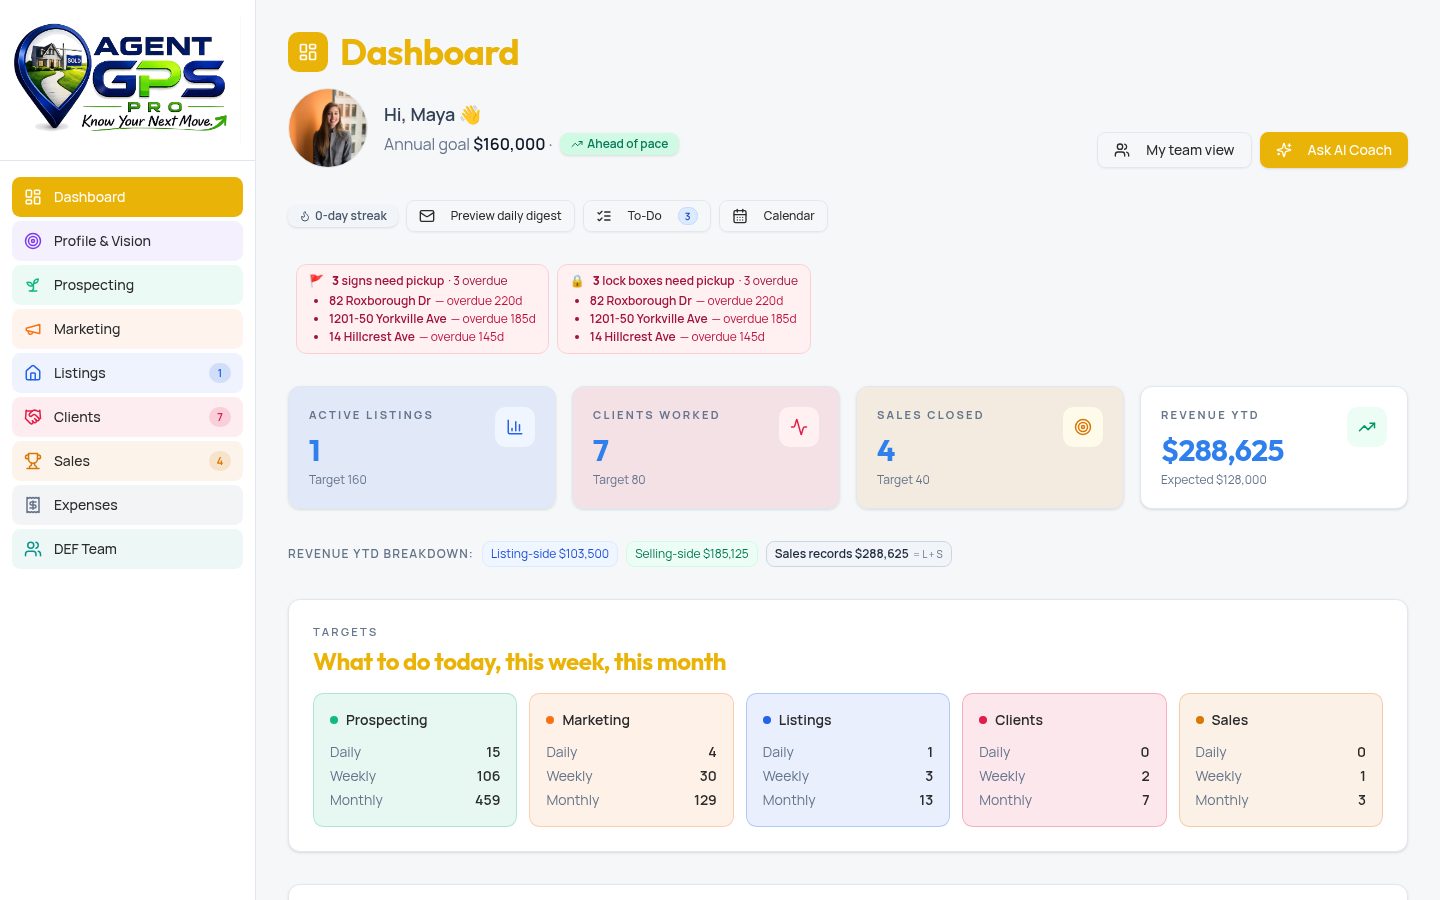Click the calendar icon on the Calendar button
The image size is (1440, 900).
coord(740,216)
